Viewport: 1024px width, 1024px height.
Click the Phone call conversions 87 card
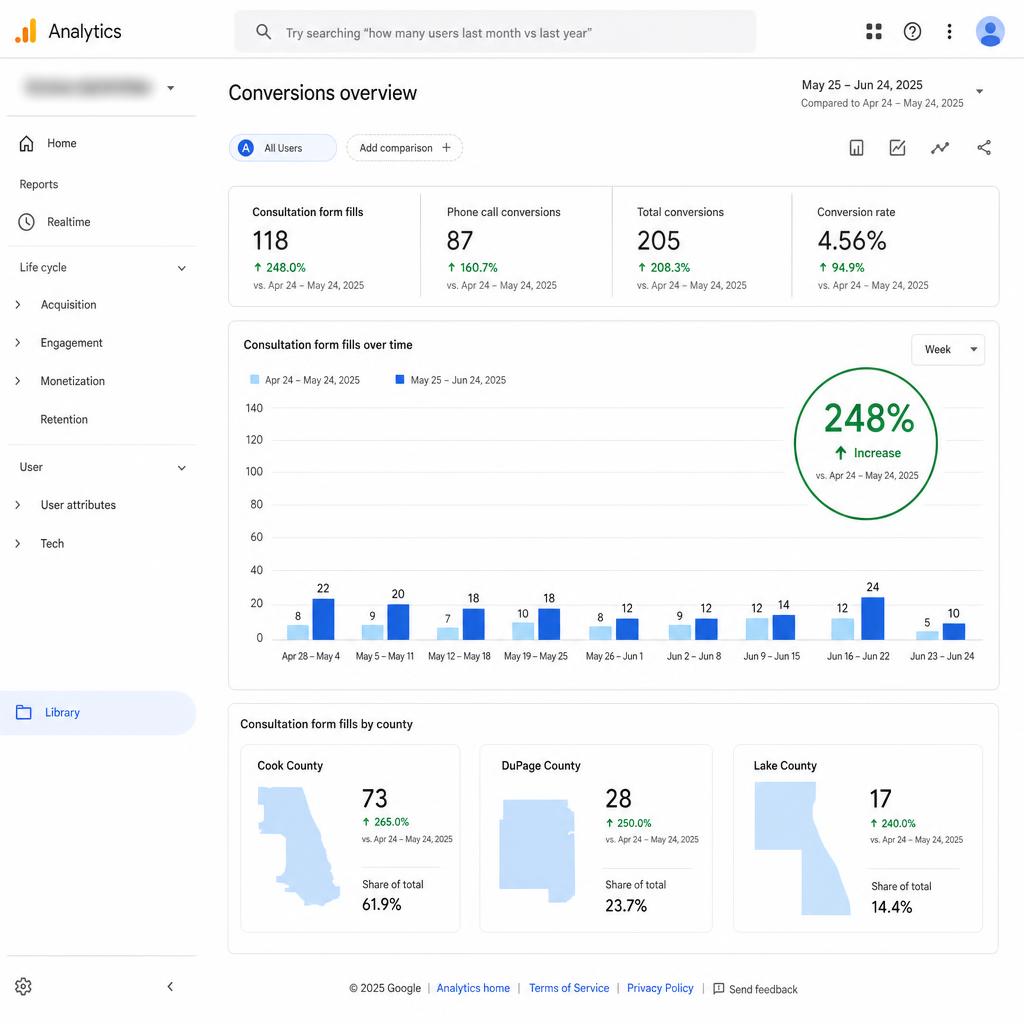(517, 247)
